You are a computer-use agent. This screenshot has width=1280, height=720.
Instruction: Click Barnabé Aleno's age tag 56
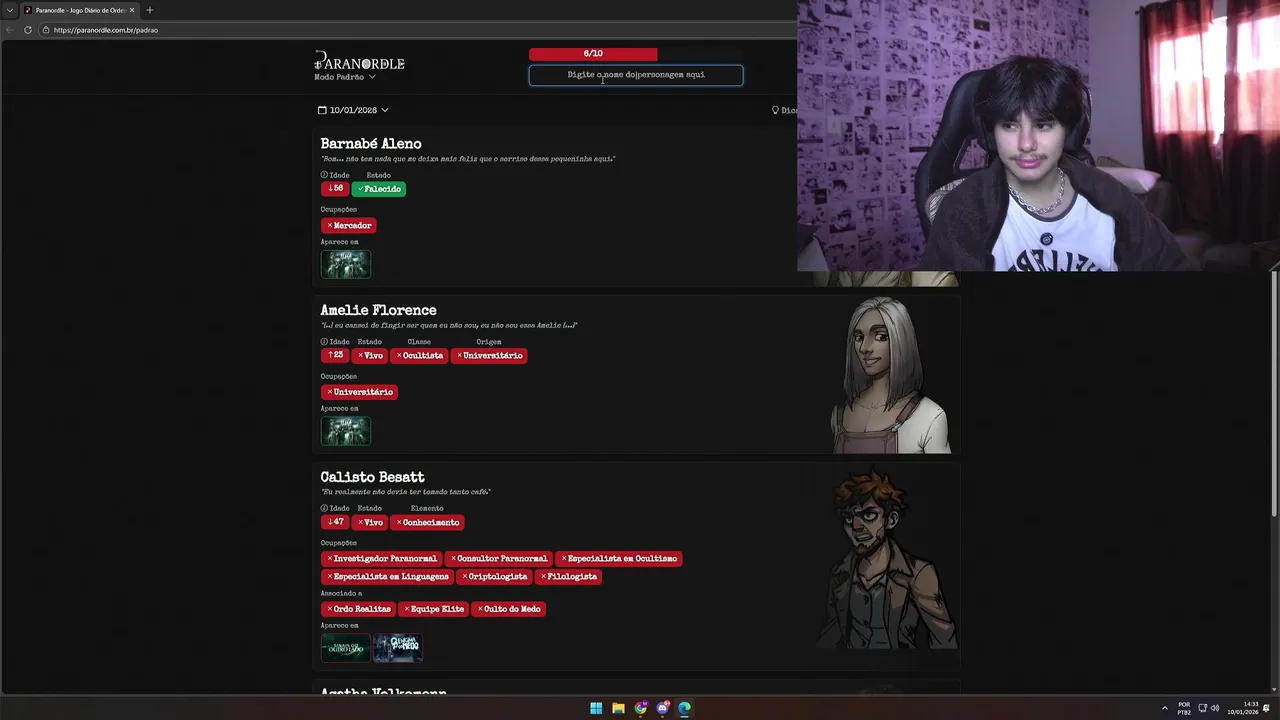[x=335, y=189]
